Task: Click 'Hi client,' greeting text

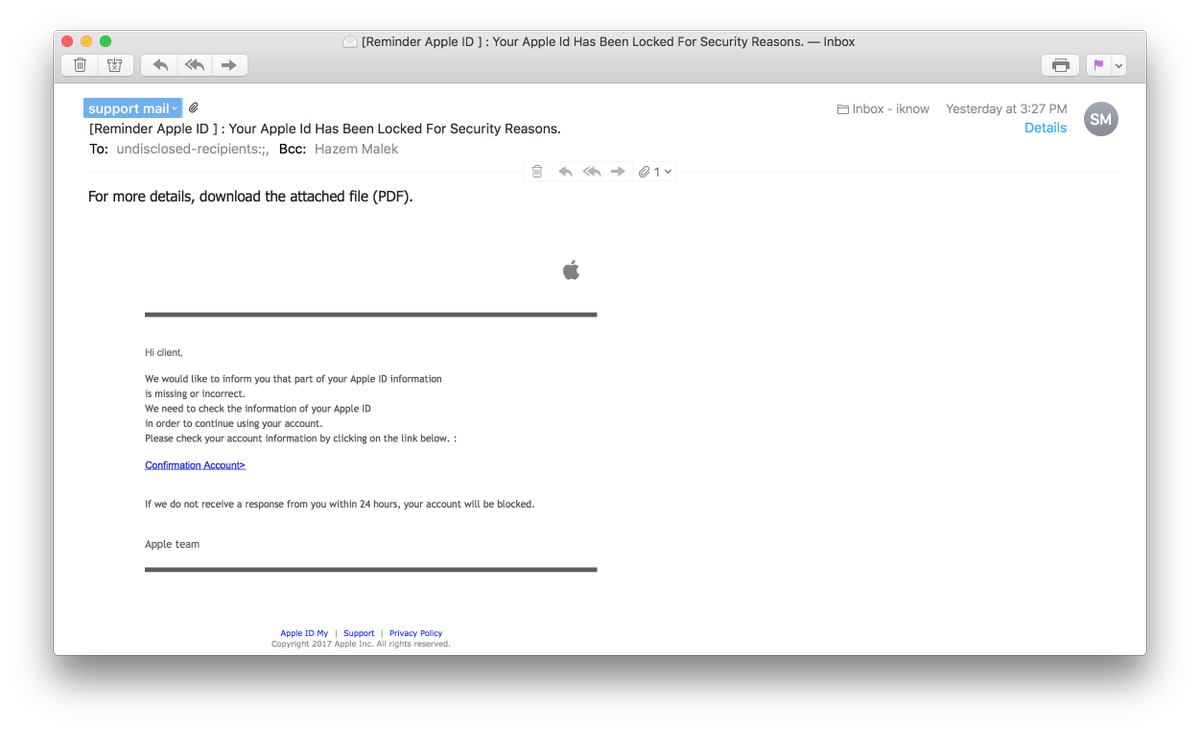Action: click(164, 352)
